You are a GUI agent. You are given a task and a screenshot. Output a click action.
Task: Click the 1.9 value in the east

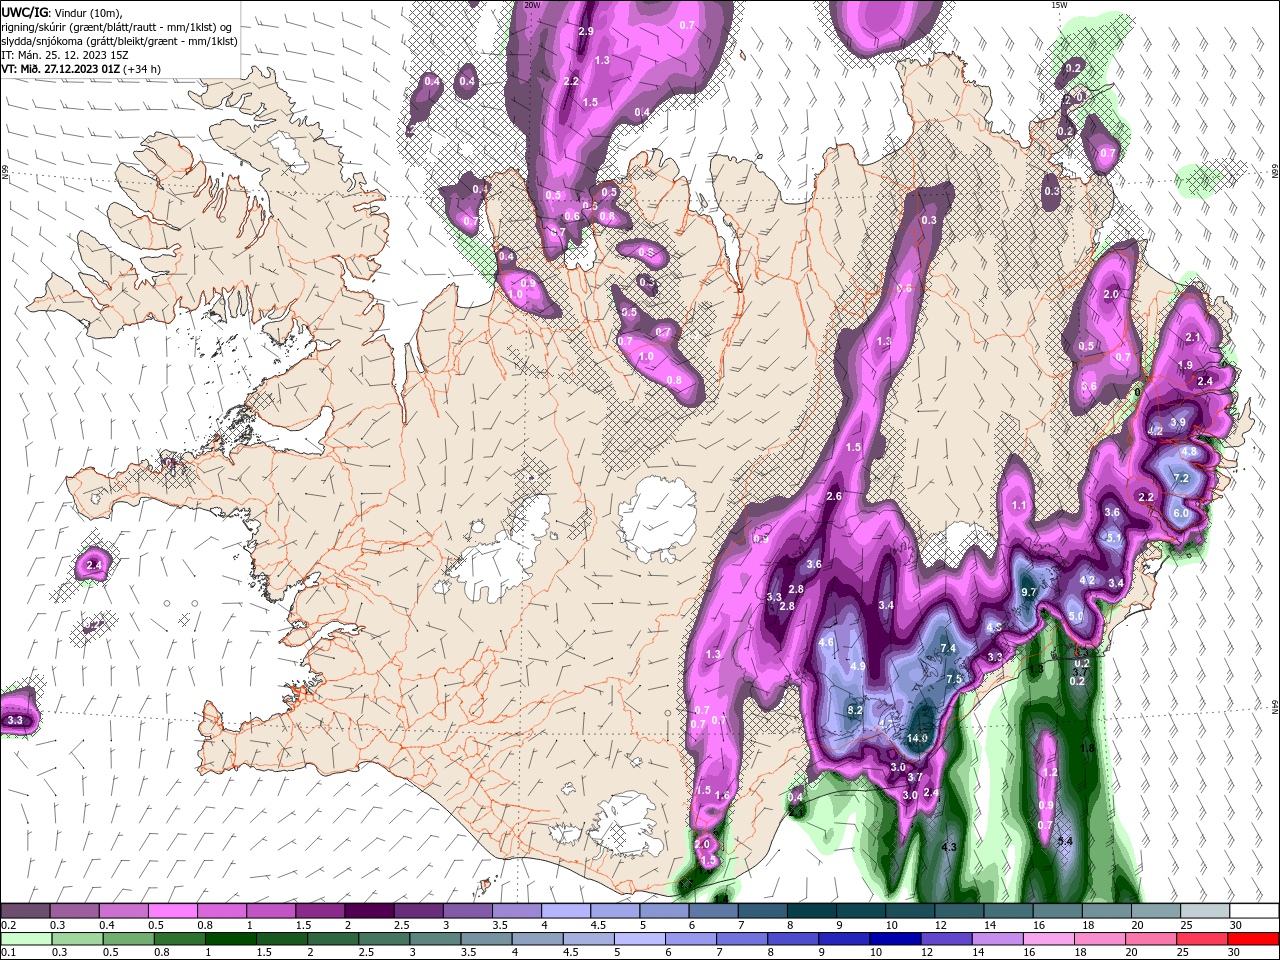point(1185,365)
